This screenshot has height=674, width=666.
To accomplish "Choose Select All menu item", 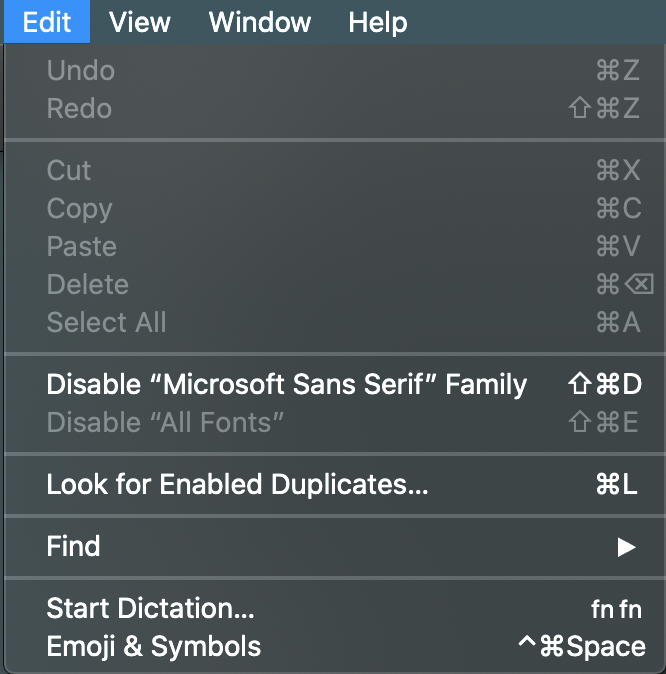I will 335,322.
